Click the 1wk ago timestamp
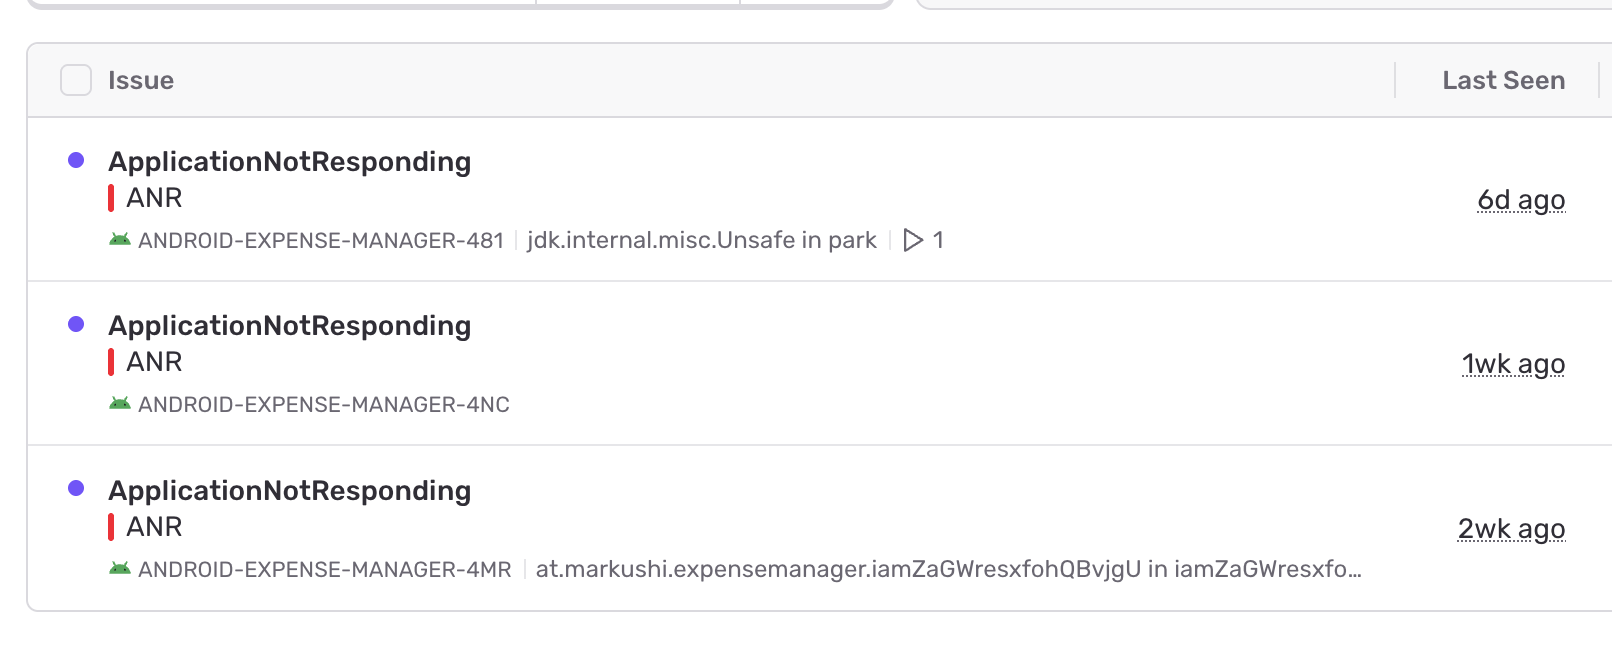 tap(1512, 364)
